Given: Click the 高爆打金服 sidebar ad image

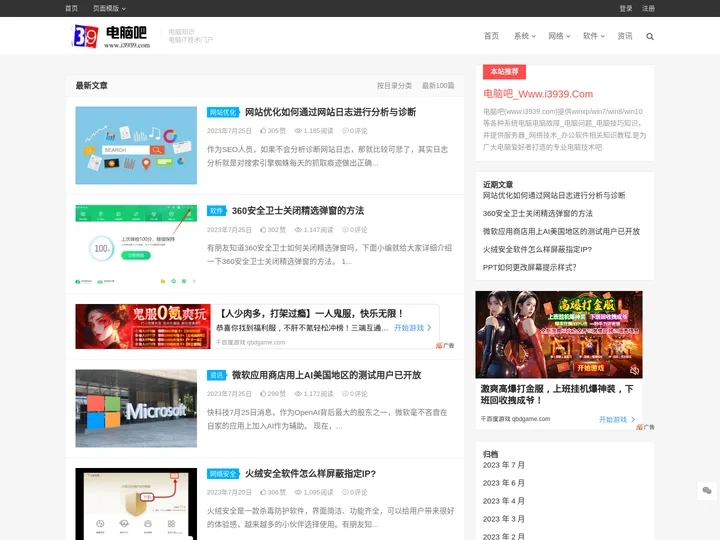Looking at the screenshot, I should (x=558, y=334).
